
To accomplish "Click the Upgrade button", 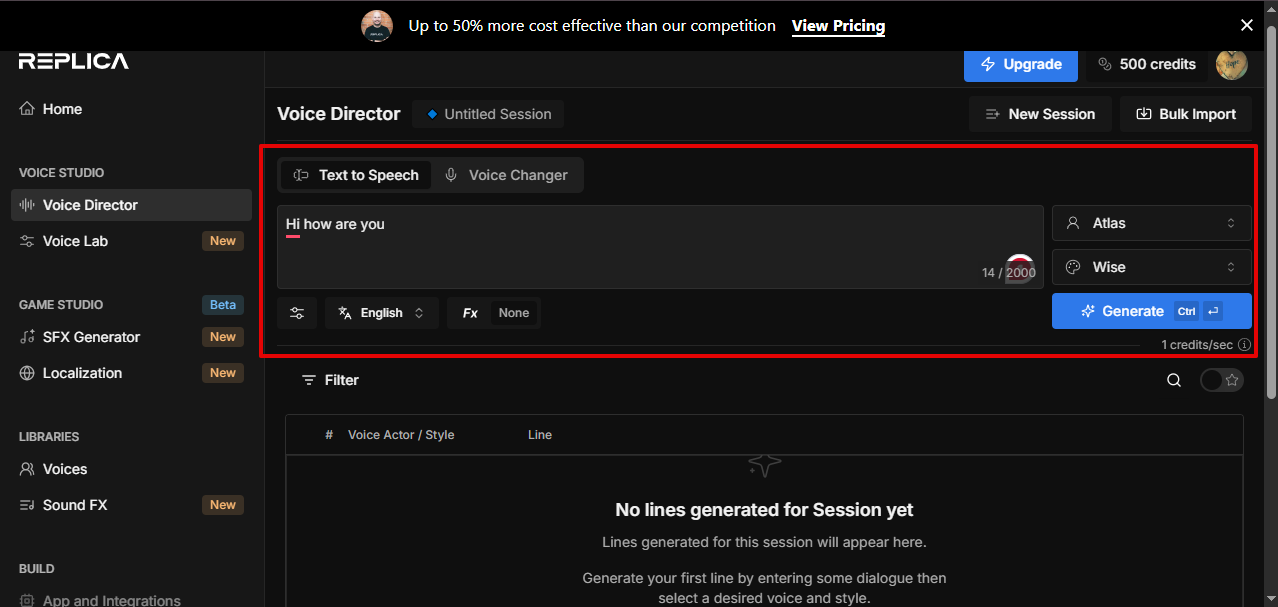I will click(1020, 64).
